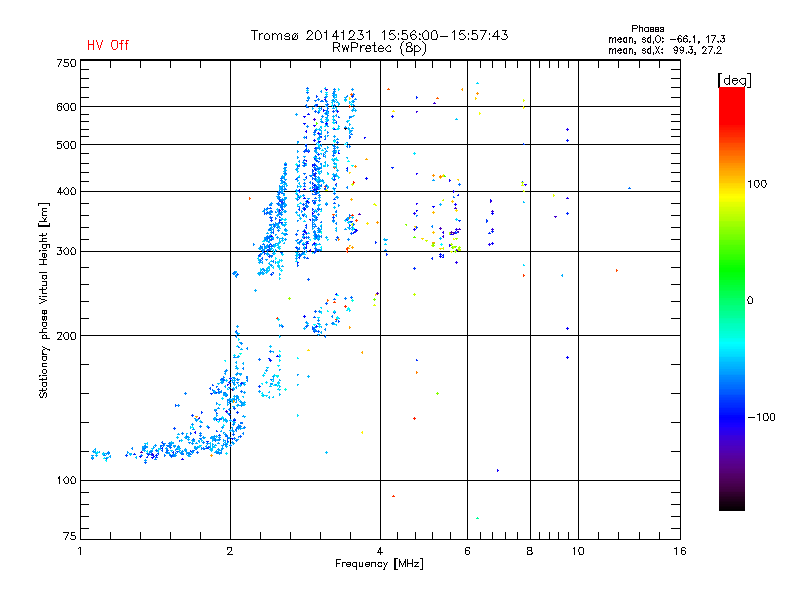Click the red HV Off label
This screenshot has height=600, width=800.
pyautogui.click(x=108, y=45)
